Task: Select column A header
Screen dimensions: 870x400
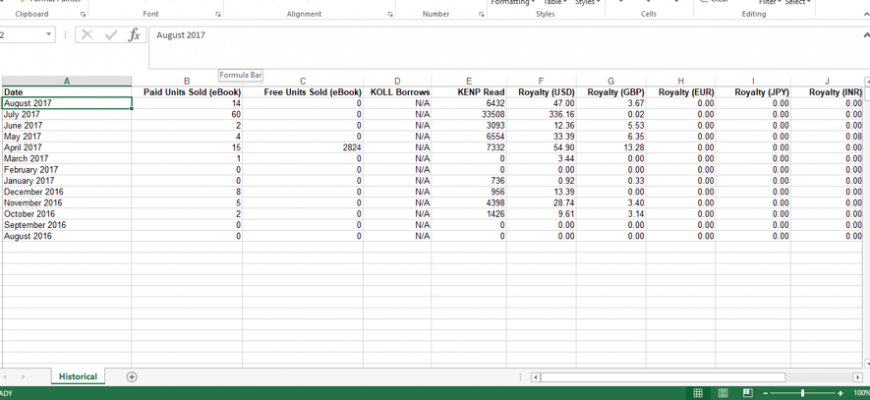Action: 66,81
